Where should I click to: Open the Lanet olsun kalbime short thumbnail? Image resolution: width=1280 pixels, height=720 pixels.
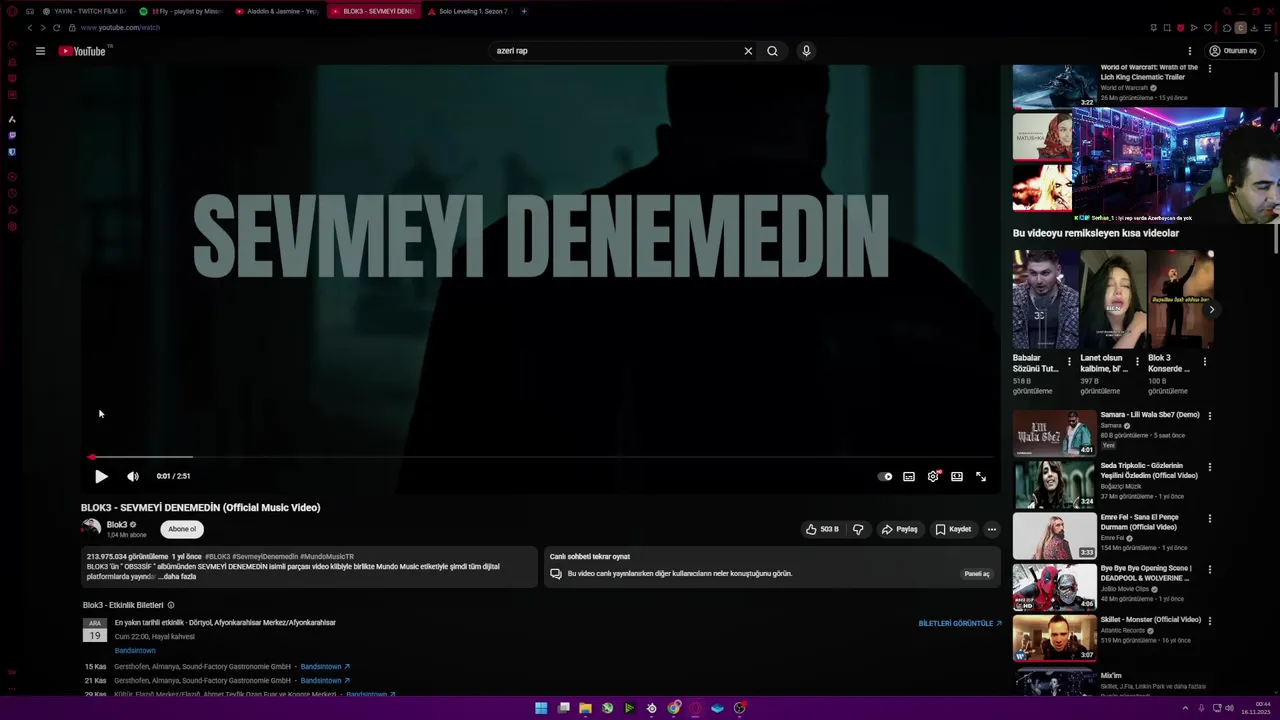click(1113, 298)
